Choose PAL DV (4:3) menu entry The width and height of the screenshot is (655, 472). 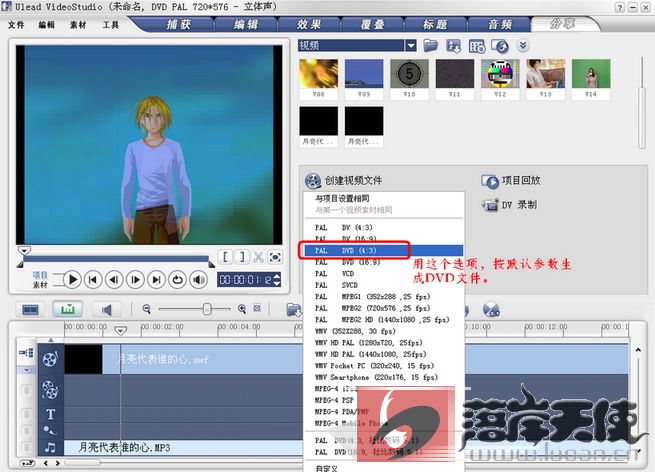click(x=383, y=227)
